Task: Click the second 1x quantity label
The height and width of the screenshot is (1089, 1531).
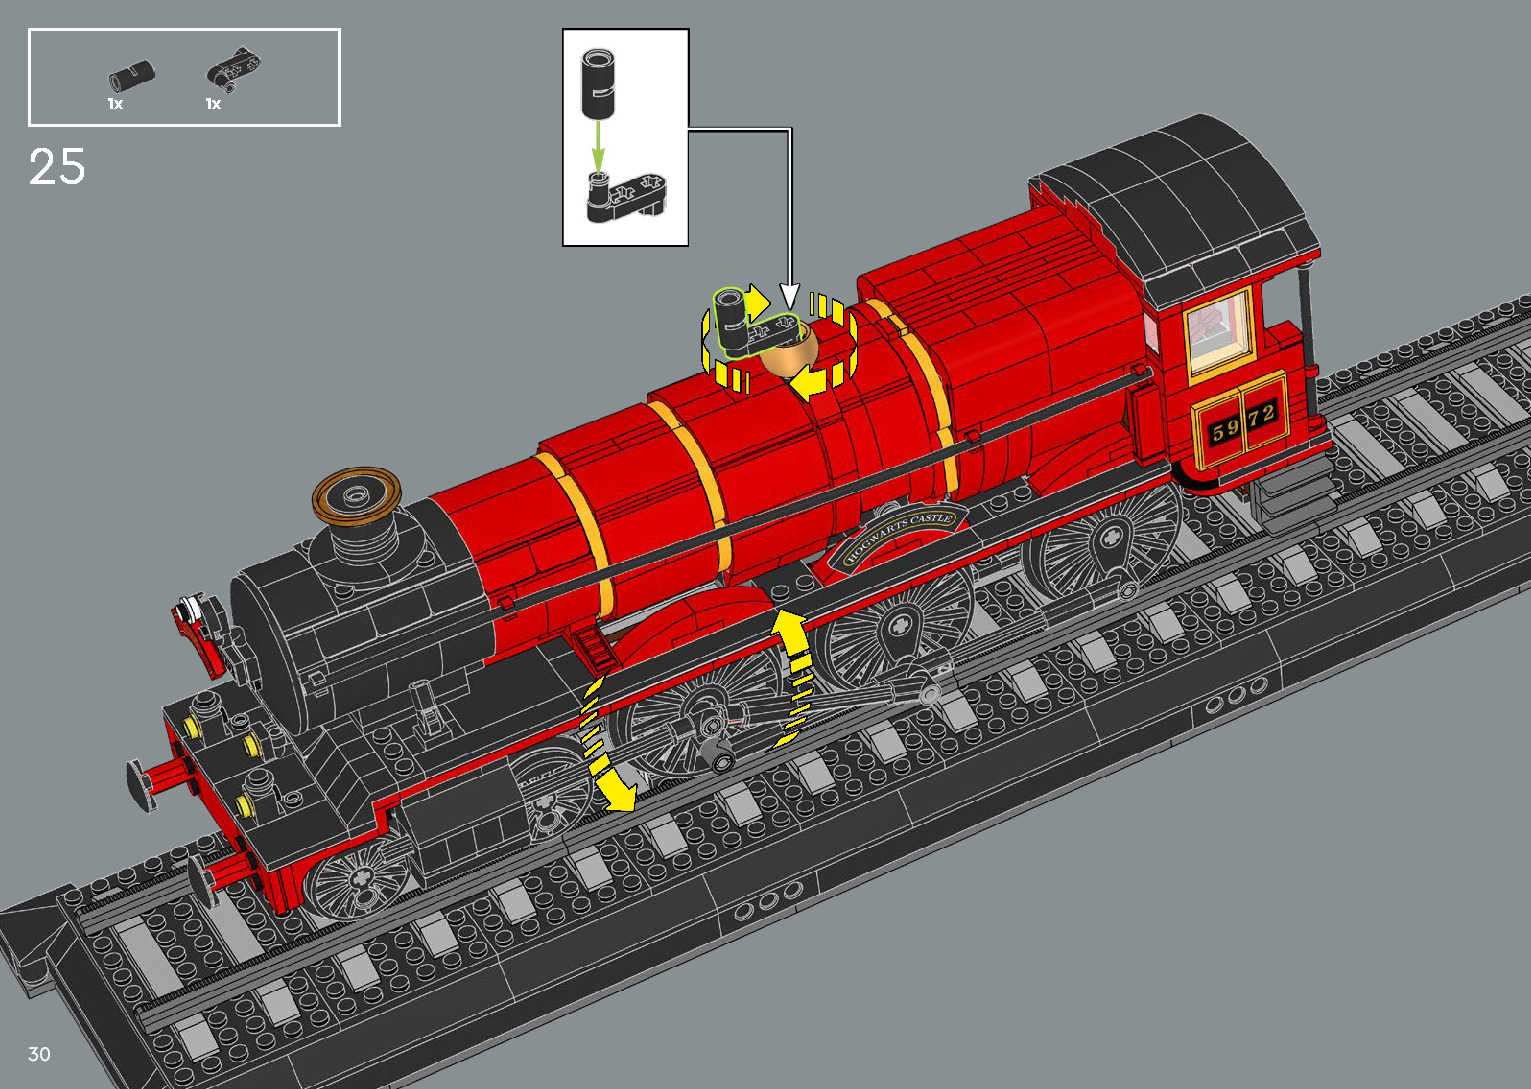Action: [x=213, y=104]
